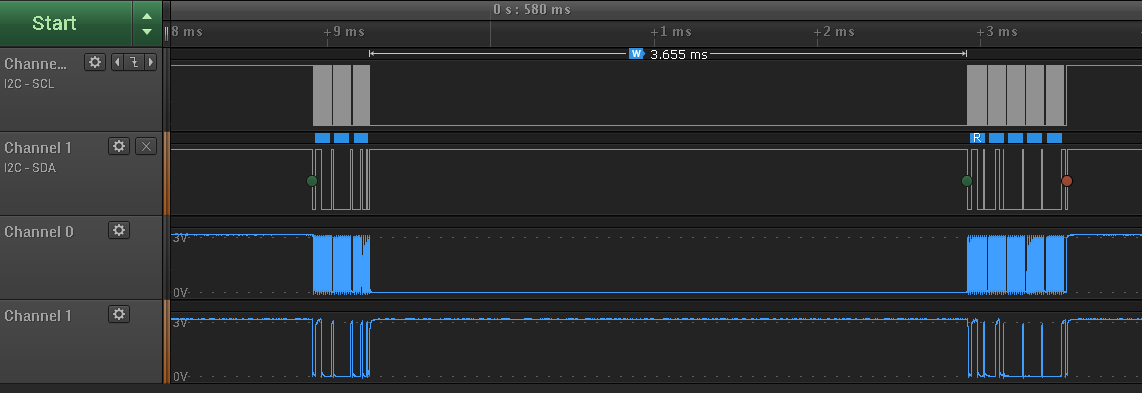Open settings gear for analog Channel 1
Screen dimensions: 1142x393
119,314
